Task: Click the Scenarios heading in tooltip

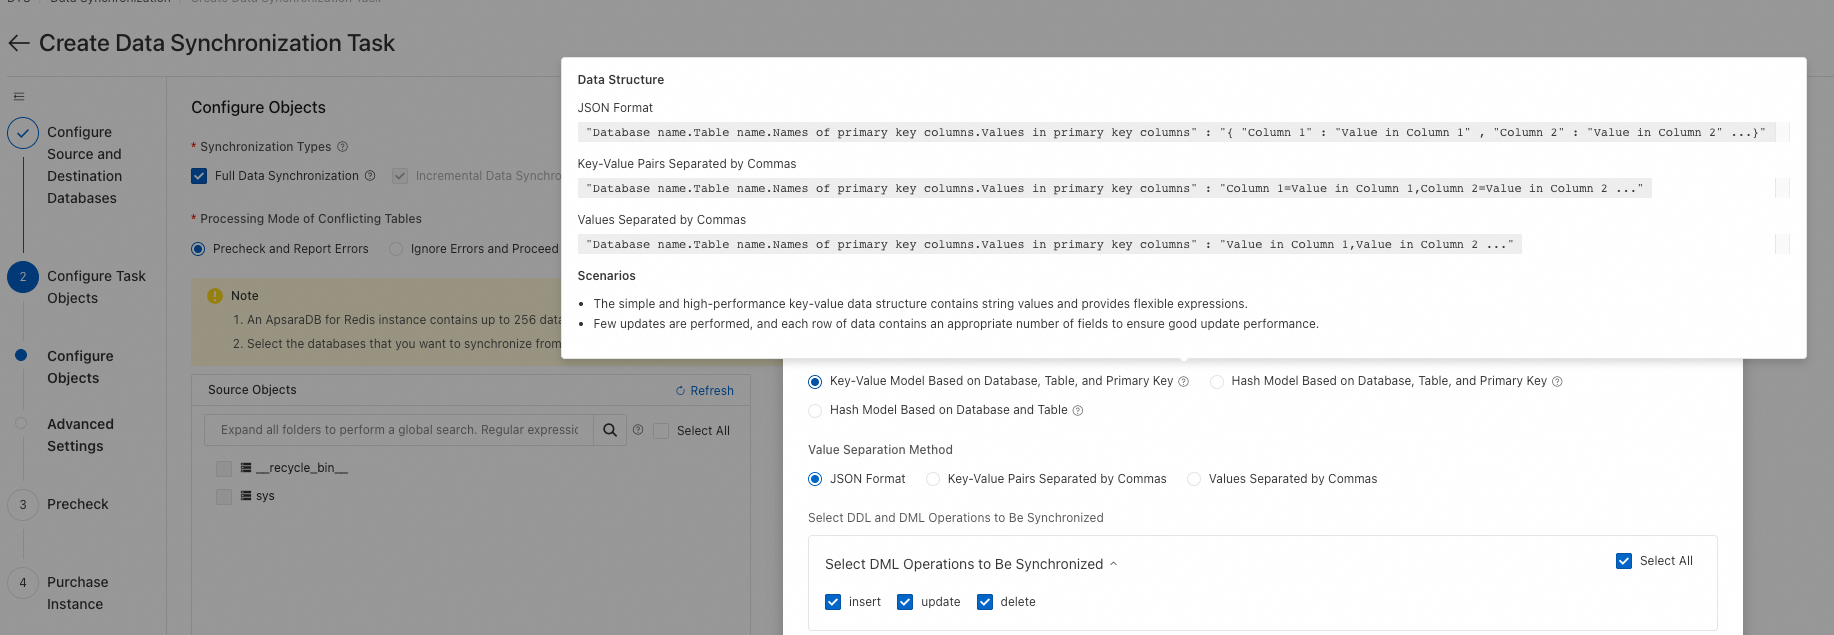Action: tap(607, 276)
